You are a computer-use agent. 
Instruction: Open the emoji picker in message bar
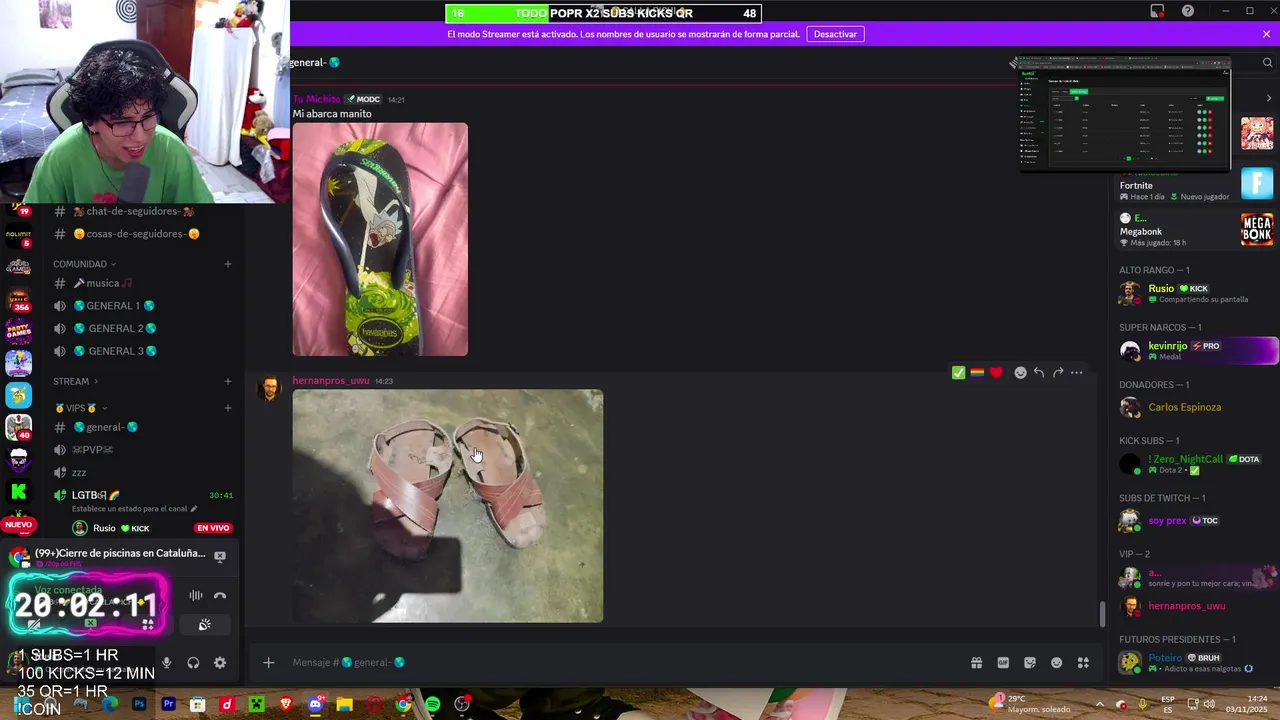1057,662
